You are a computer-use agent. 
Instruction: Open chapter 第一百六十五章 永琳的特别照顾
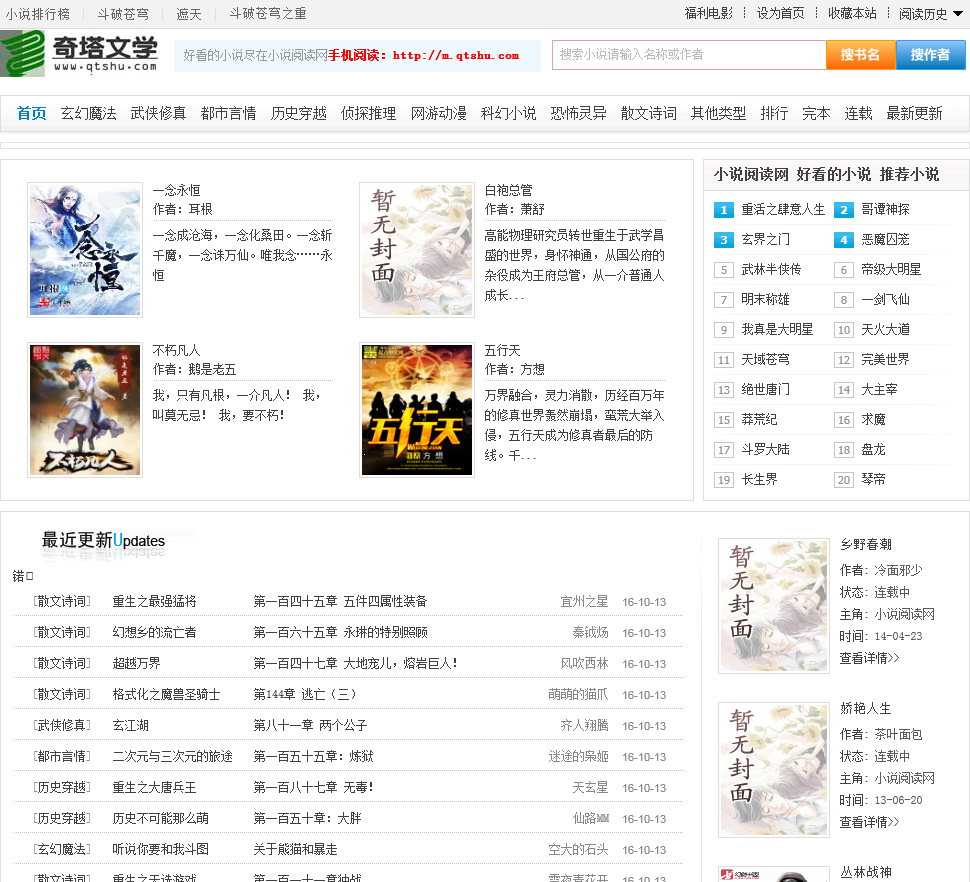coord(340,632)
